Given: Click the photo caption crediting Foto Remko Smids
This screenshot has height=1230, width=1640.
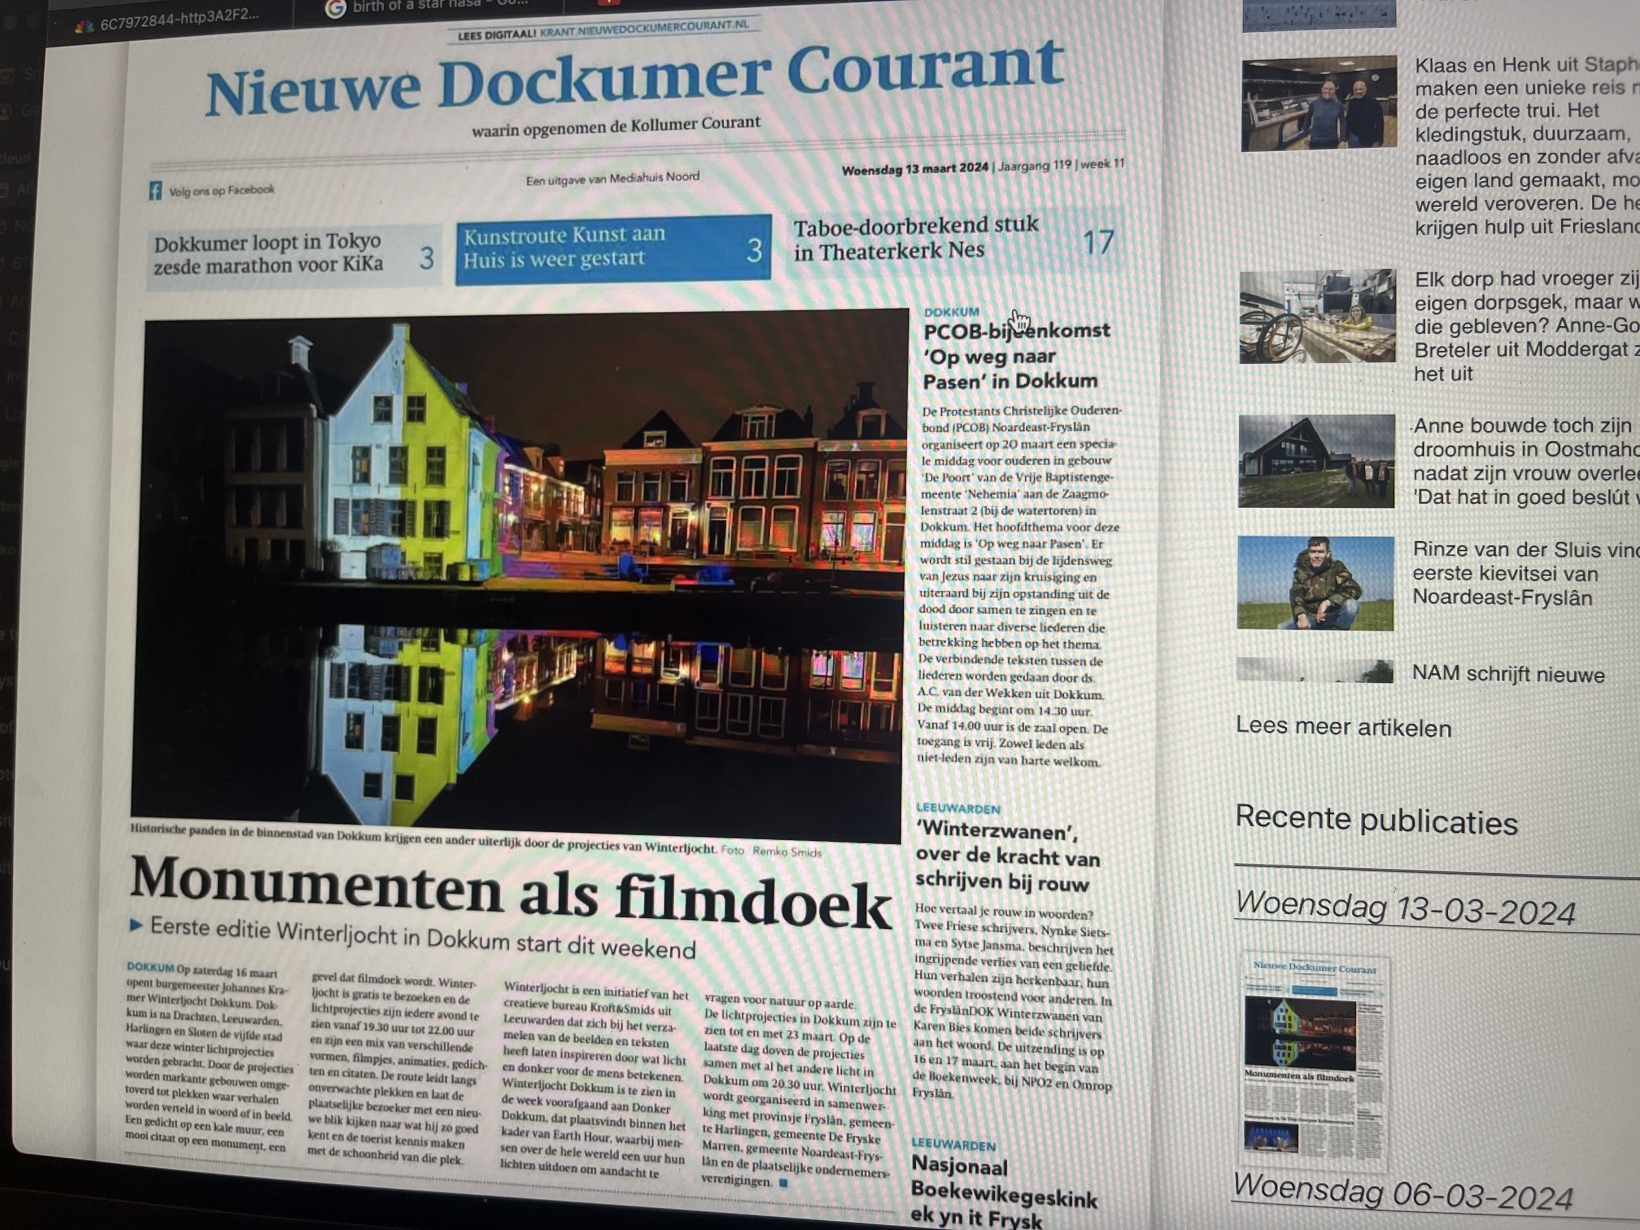Looking at the screenshot, I should [x=476, y=840].
